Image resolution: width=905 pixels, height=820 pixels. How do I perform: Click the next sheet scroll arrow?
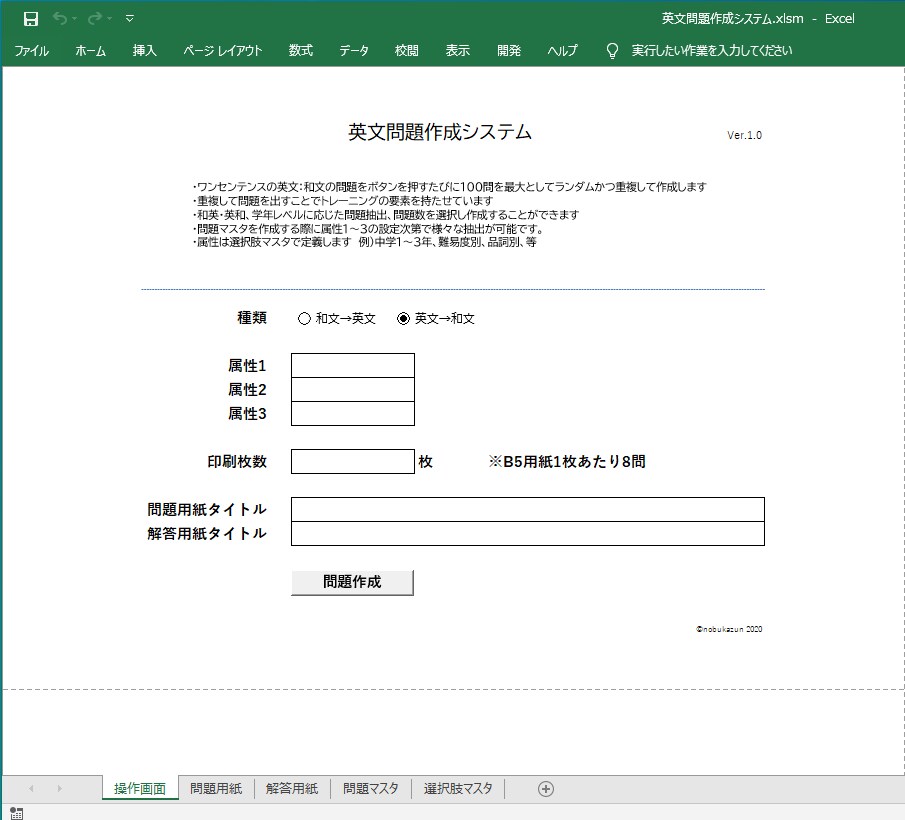click(x=59, y=788)
